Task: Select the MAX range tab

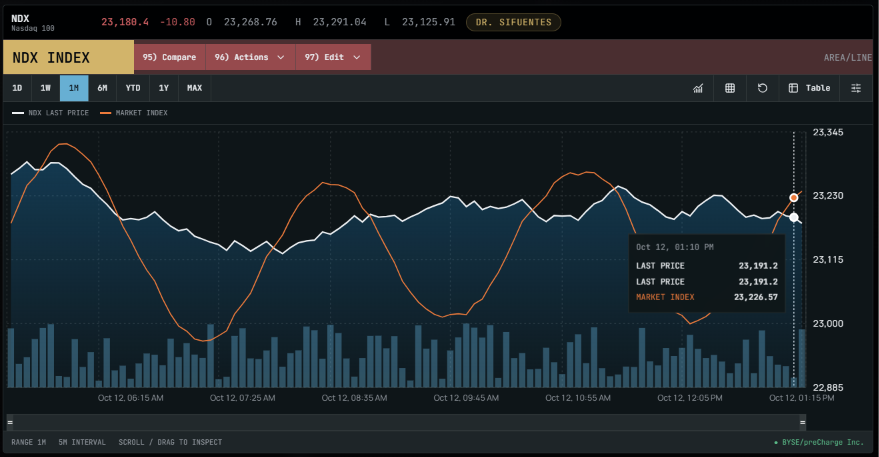Action: (x=195, y=88)
